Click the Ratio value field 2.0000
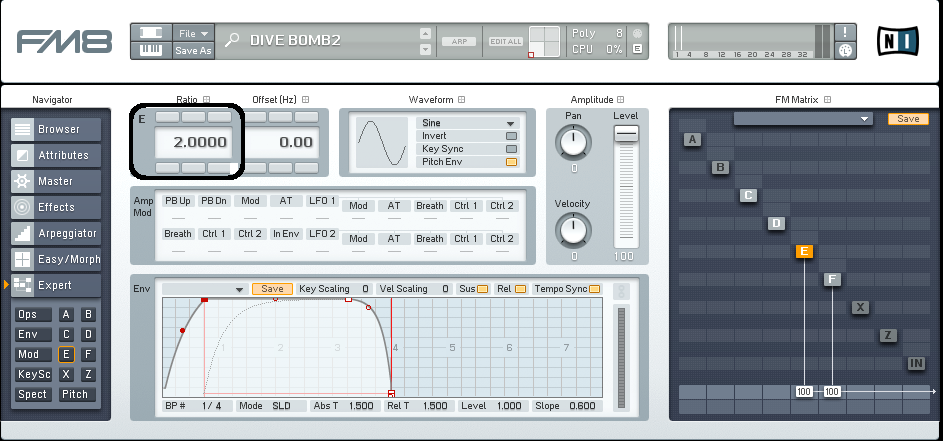 (x=192, y=142)
